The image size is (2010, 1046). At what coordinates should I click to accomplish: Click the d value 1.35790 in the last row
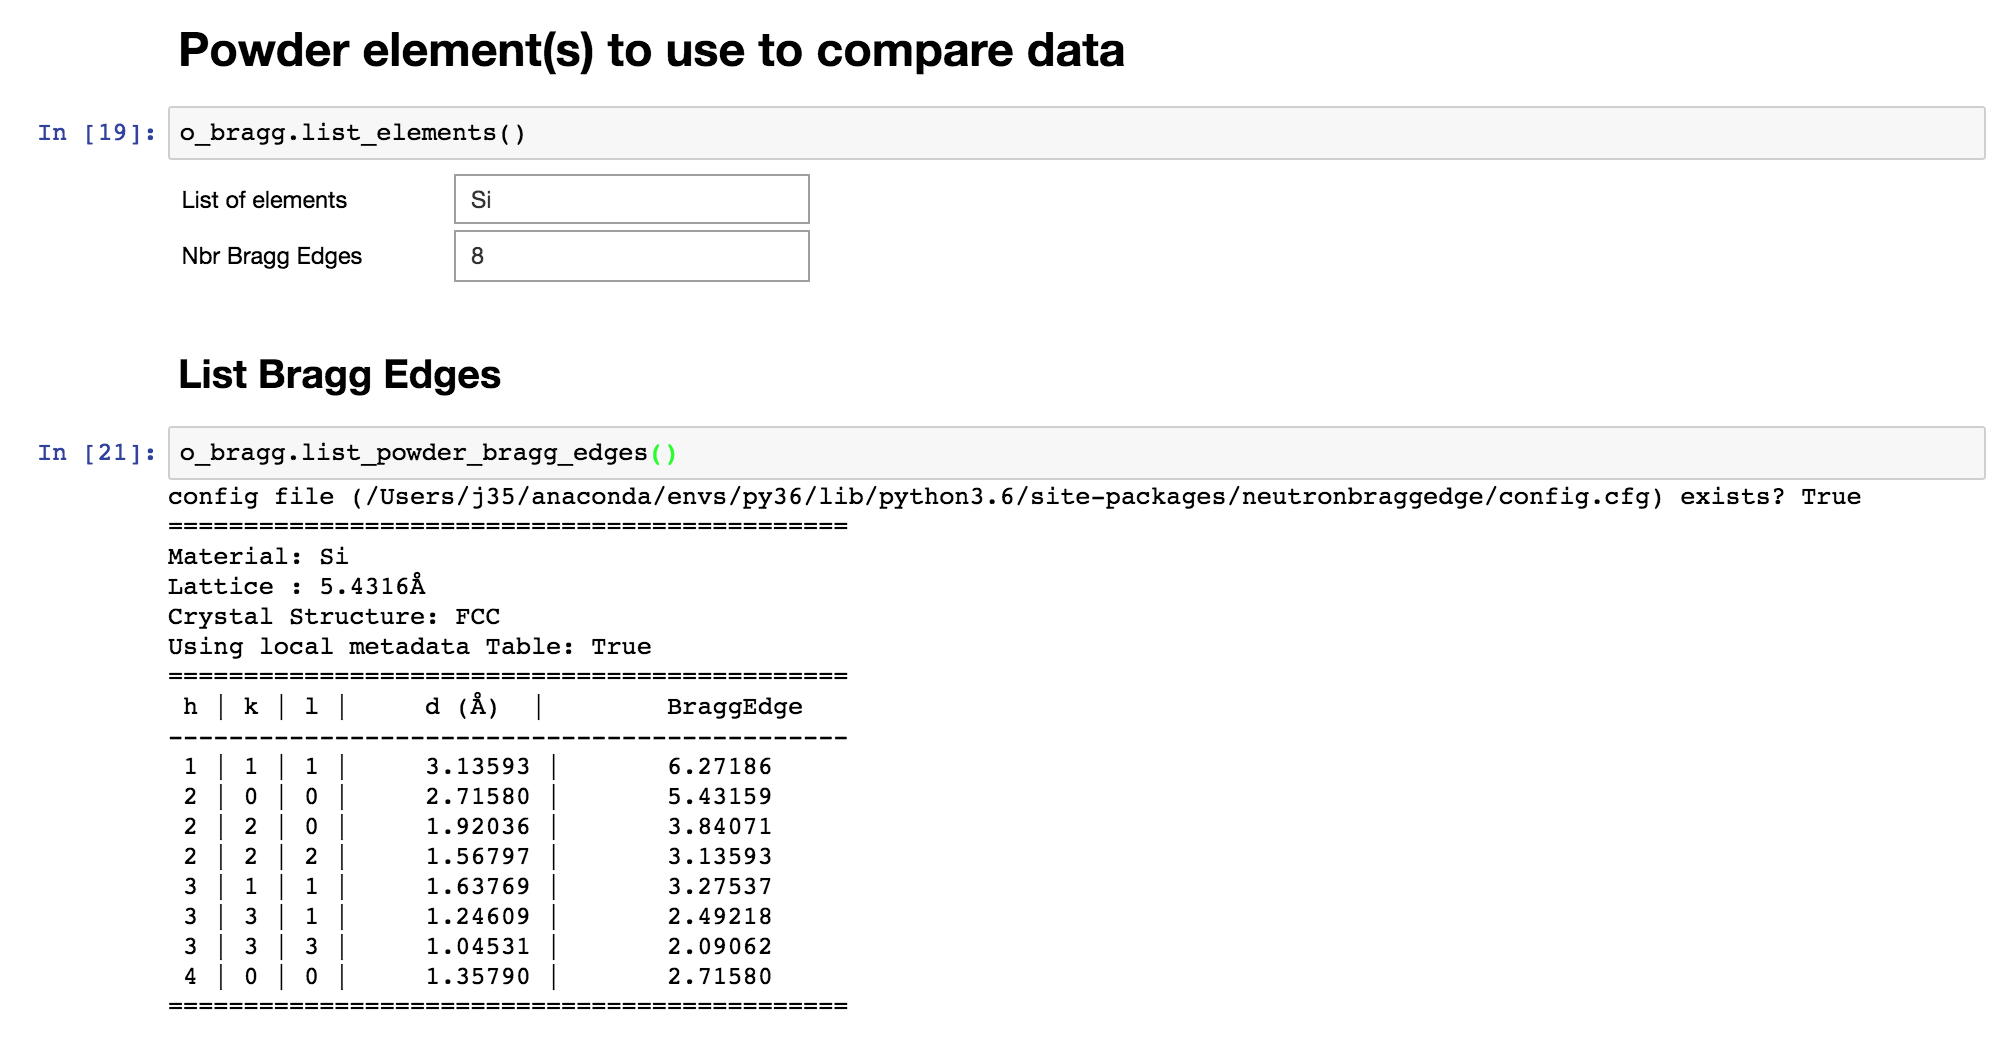pos(478,977)
